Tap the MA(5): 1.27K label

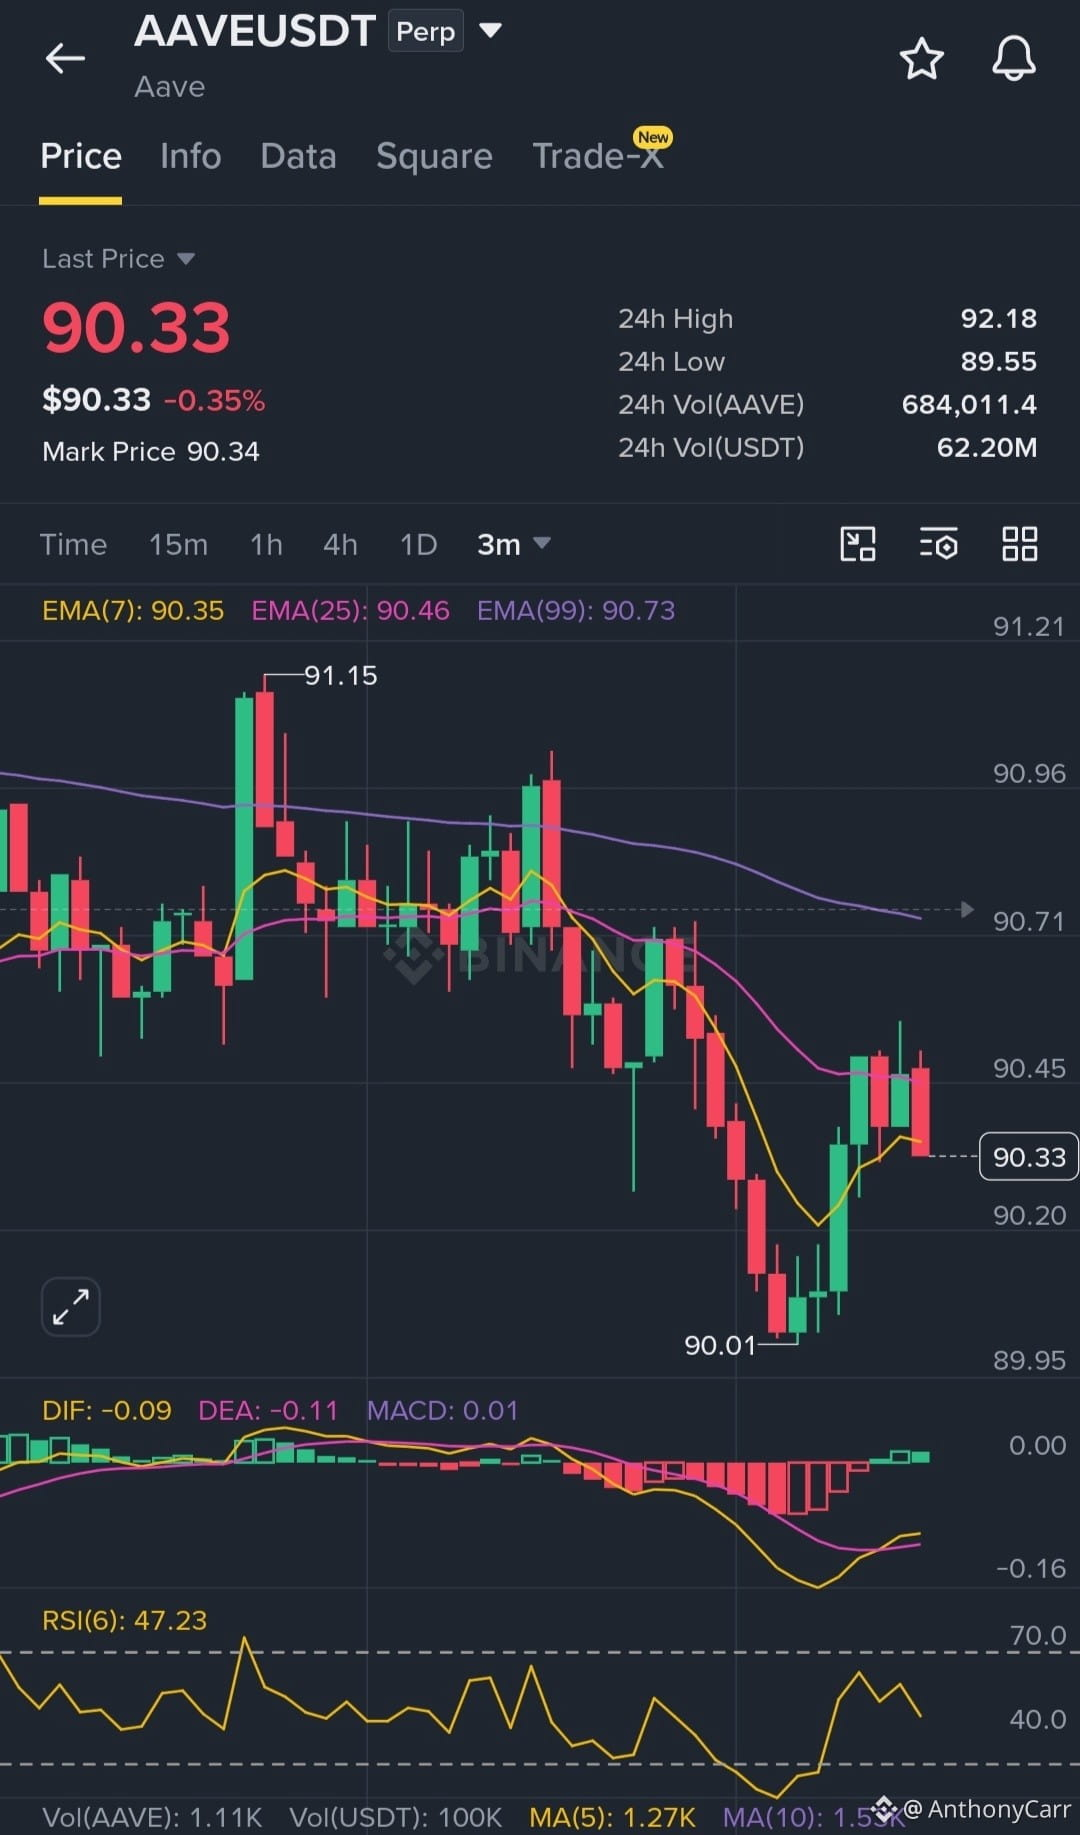coord(612,1817)
